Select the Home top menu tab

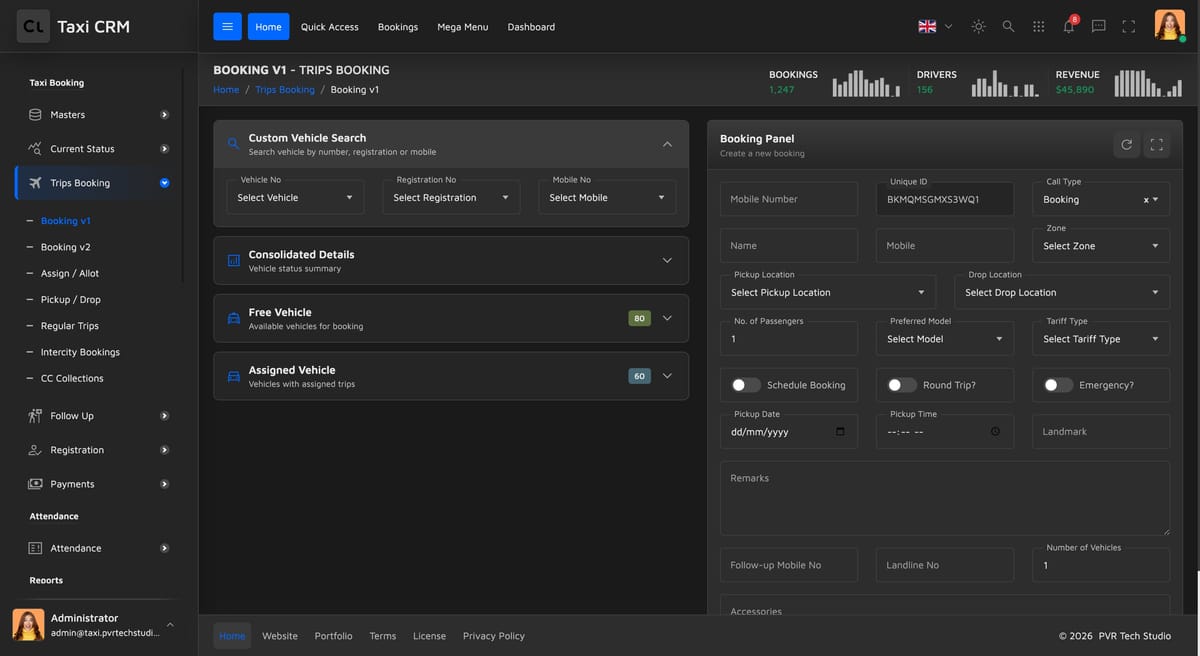point(268,27)
